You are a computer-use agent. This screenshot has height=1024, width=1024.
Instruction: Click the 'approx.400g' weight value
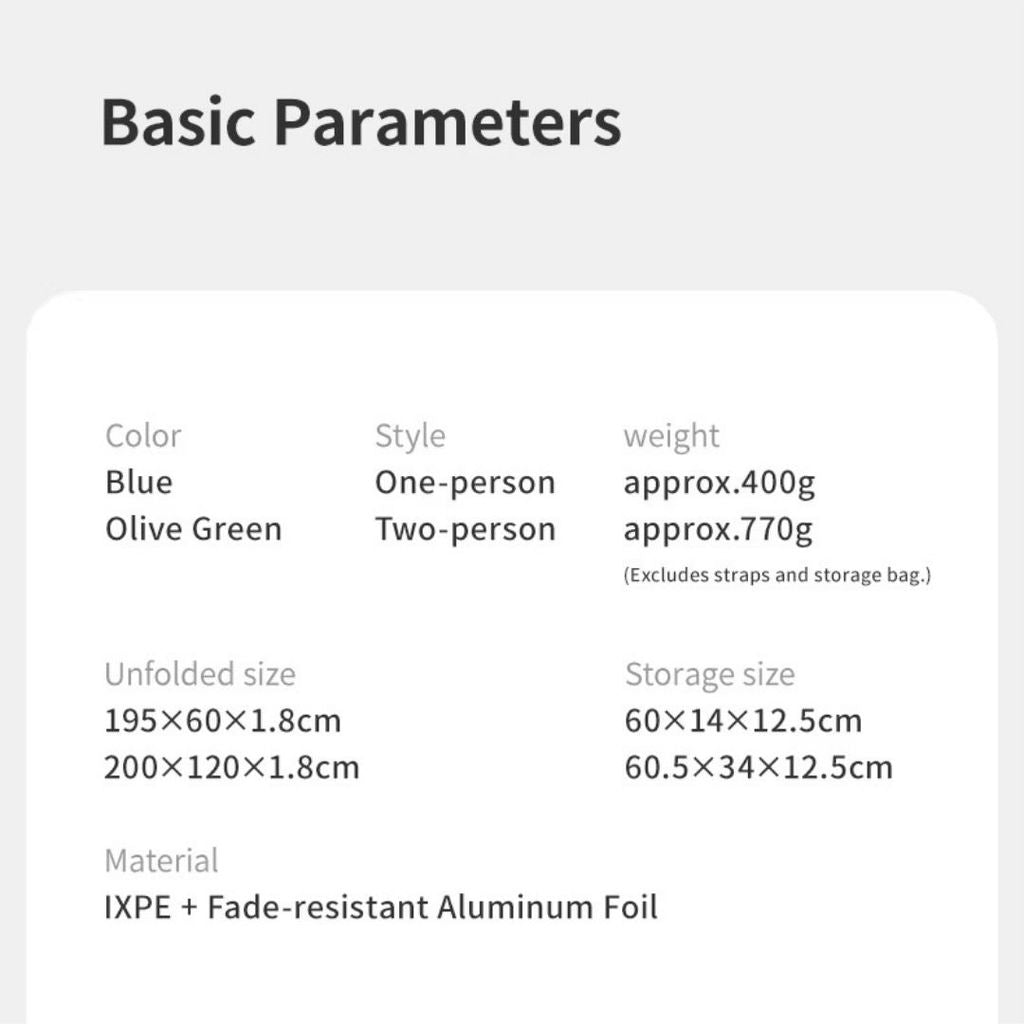(x=719, y=483)
